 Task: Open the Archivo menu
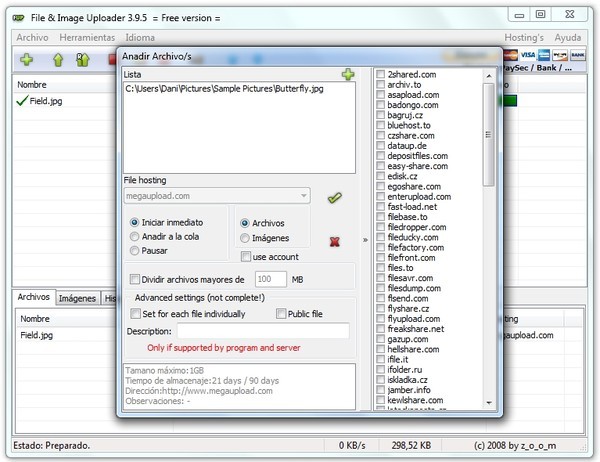[x=32, y=38]
